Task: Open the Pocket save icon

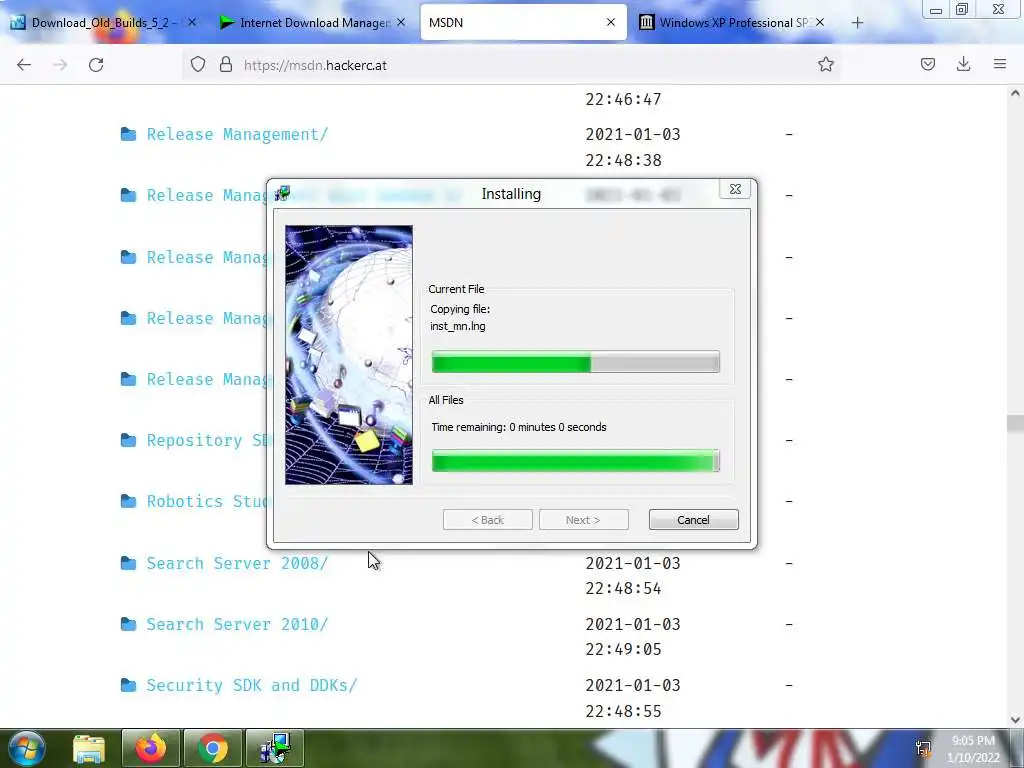Action: coord(927,64)
